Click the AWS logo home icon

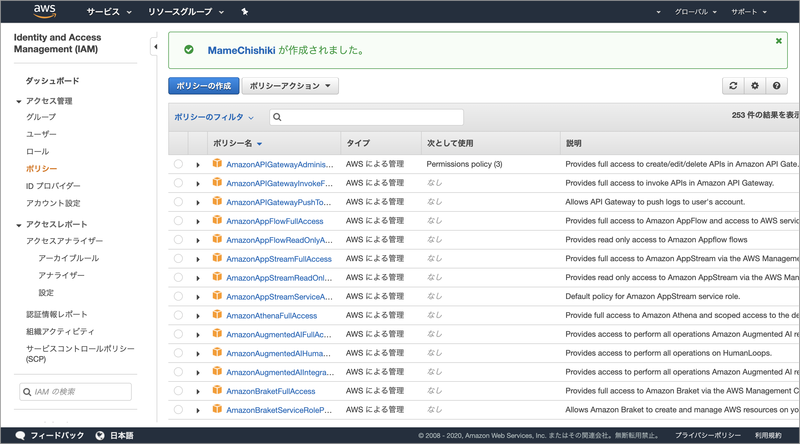pos(44,11)
